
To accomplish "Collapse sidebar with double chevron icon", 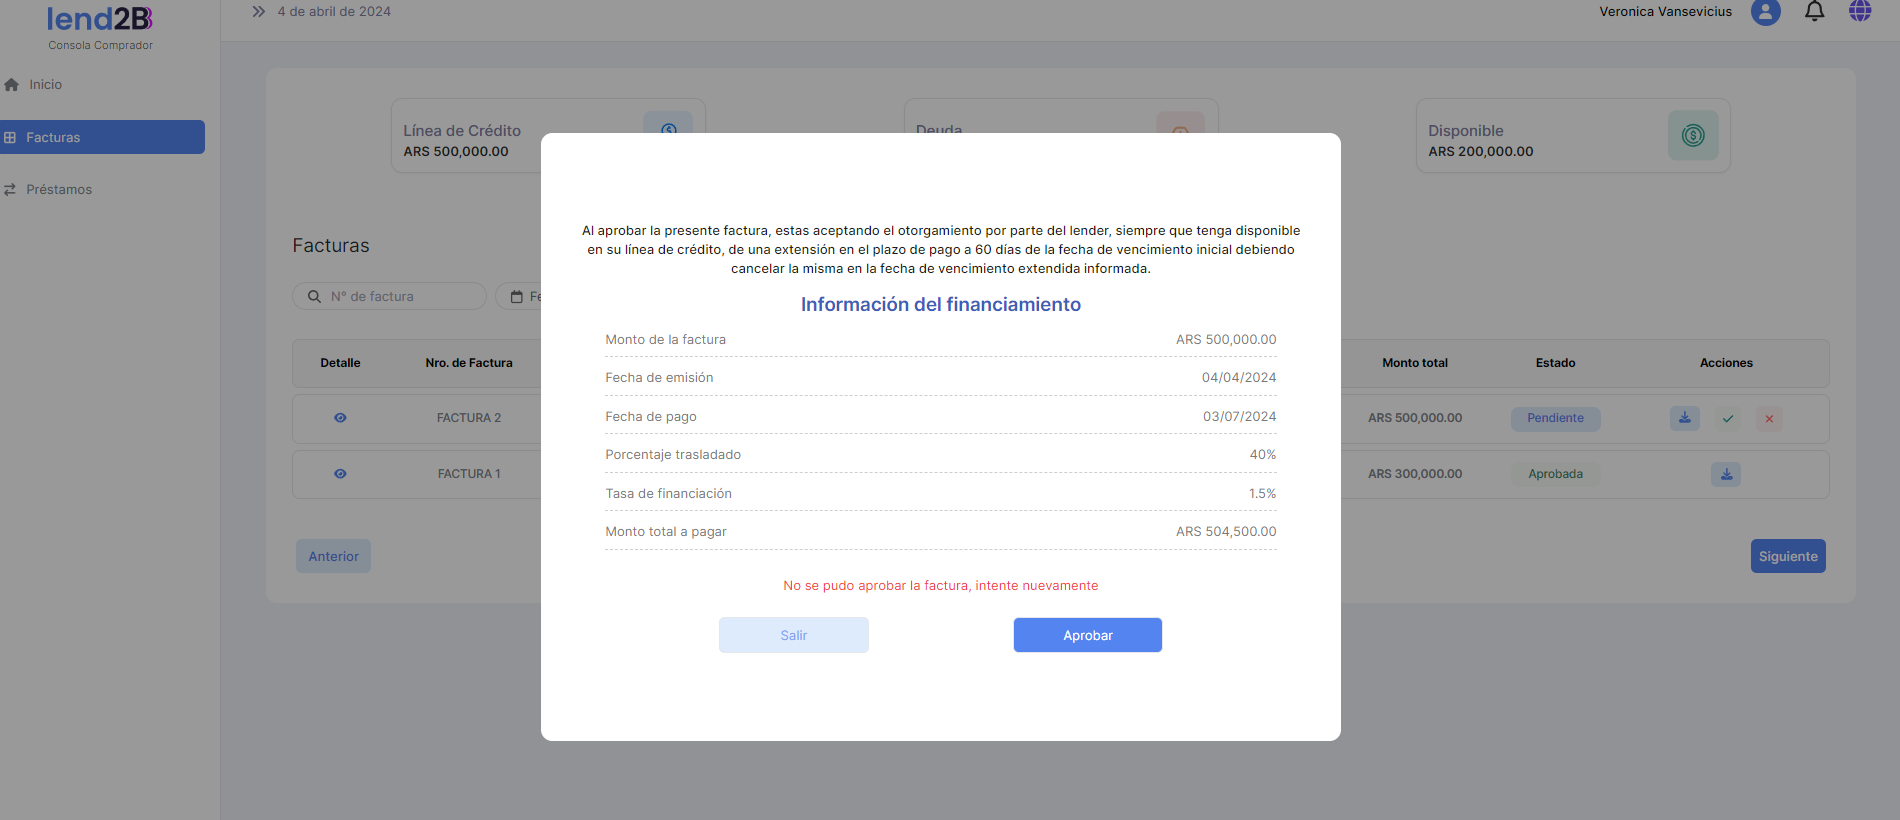I will coord(259,12).
